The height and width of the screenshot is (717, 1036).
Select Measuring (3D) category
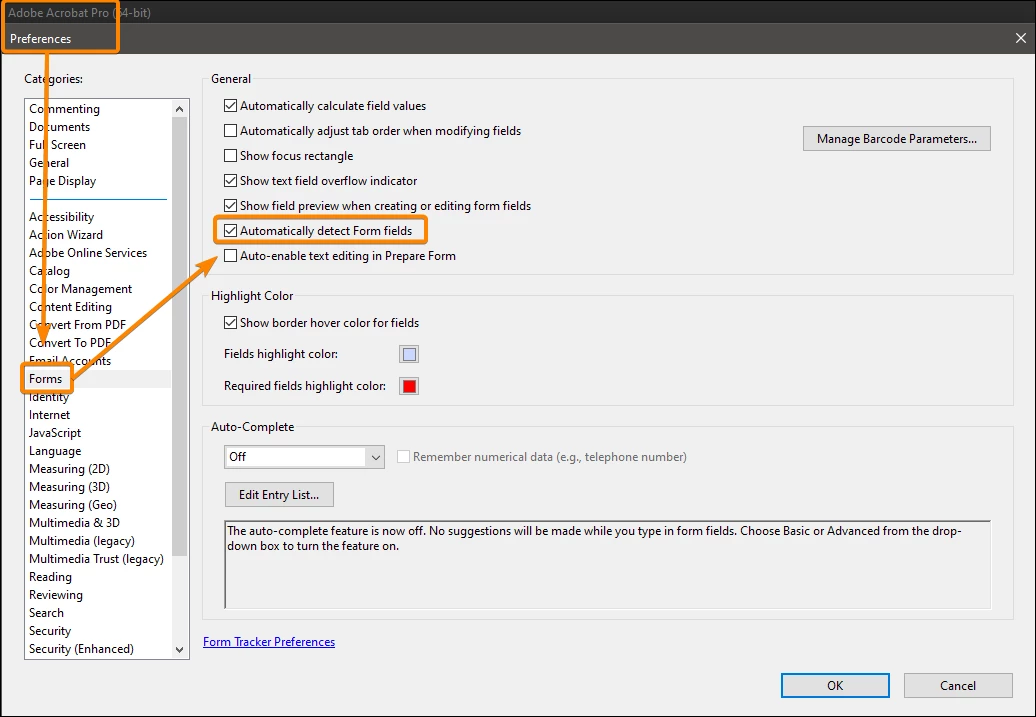coord(69,486)
